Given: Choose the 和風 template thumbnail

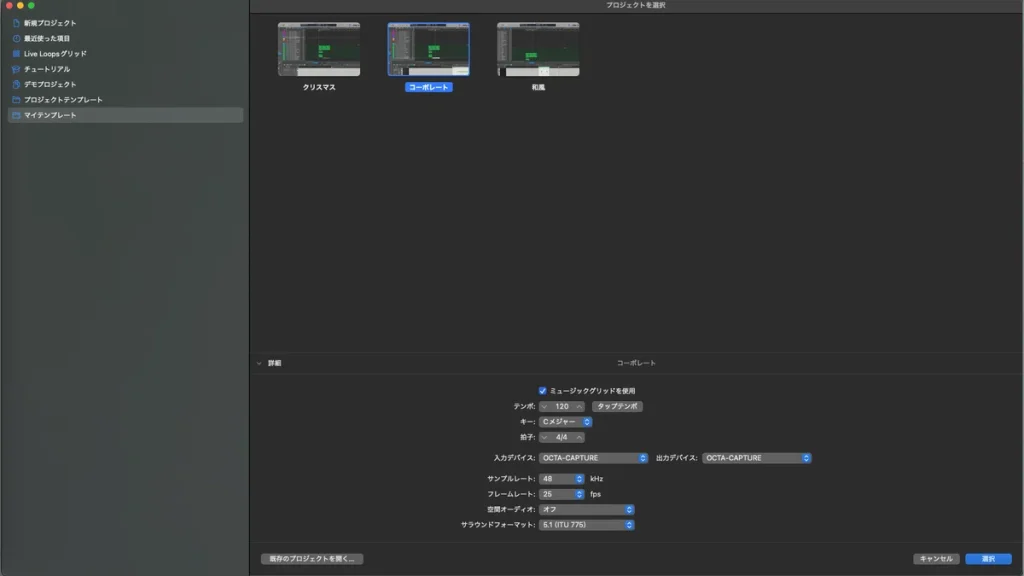Looking at the screenshot, I should coord(538,50).
